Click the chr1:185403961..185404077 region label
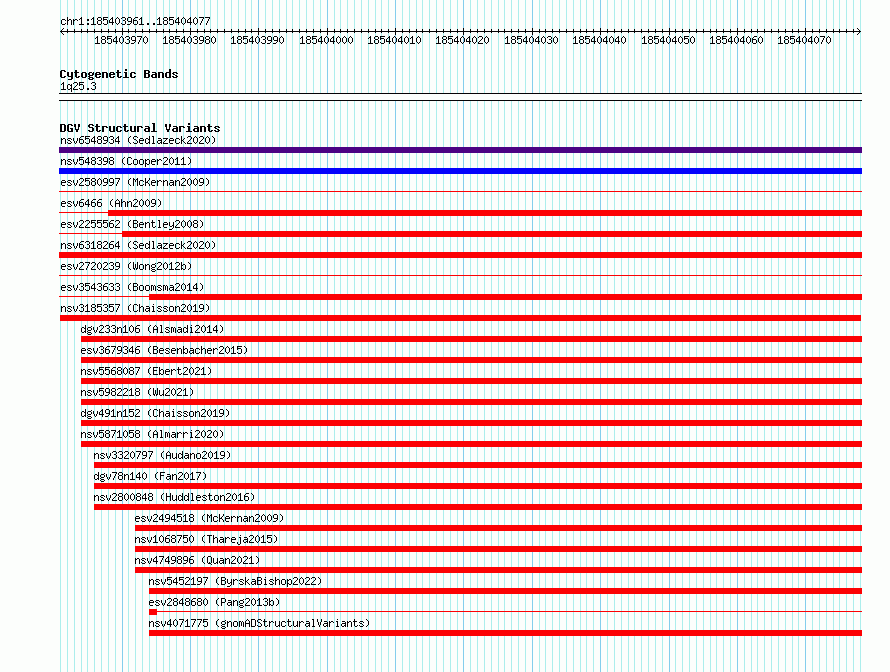Viewport: 890px width, 672px height. click(135, 21)
